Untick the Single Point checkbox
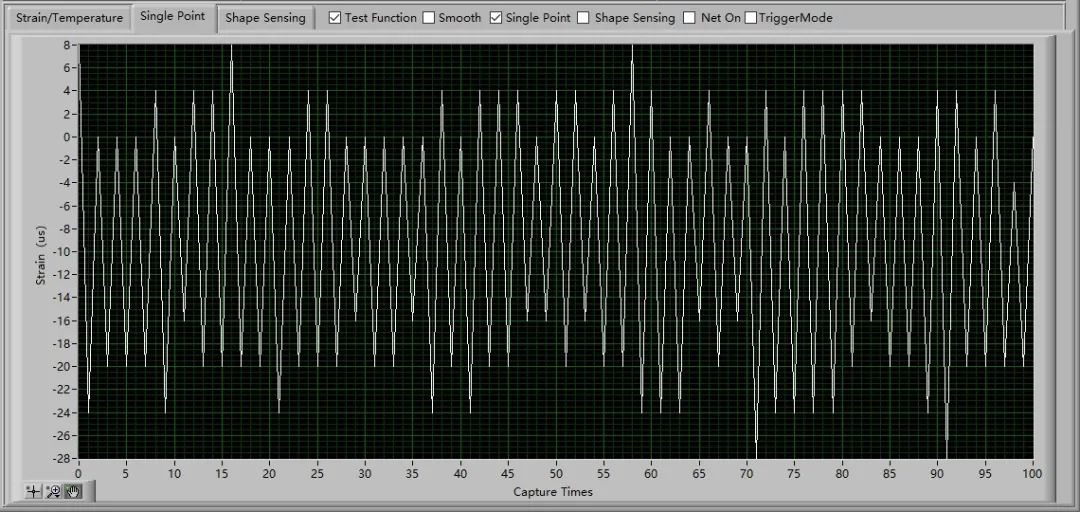This screenshot has height=512, width=1080. click(x=496, y=18)
